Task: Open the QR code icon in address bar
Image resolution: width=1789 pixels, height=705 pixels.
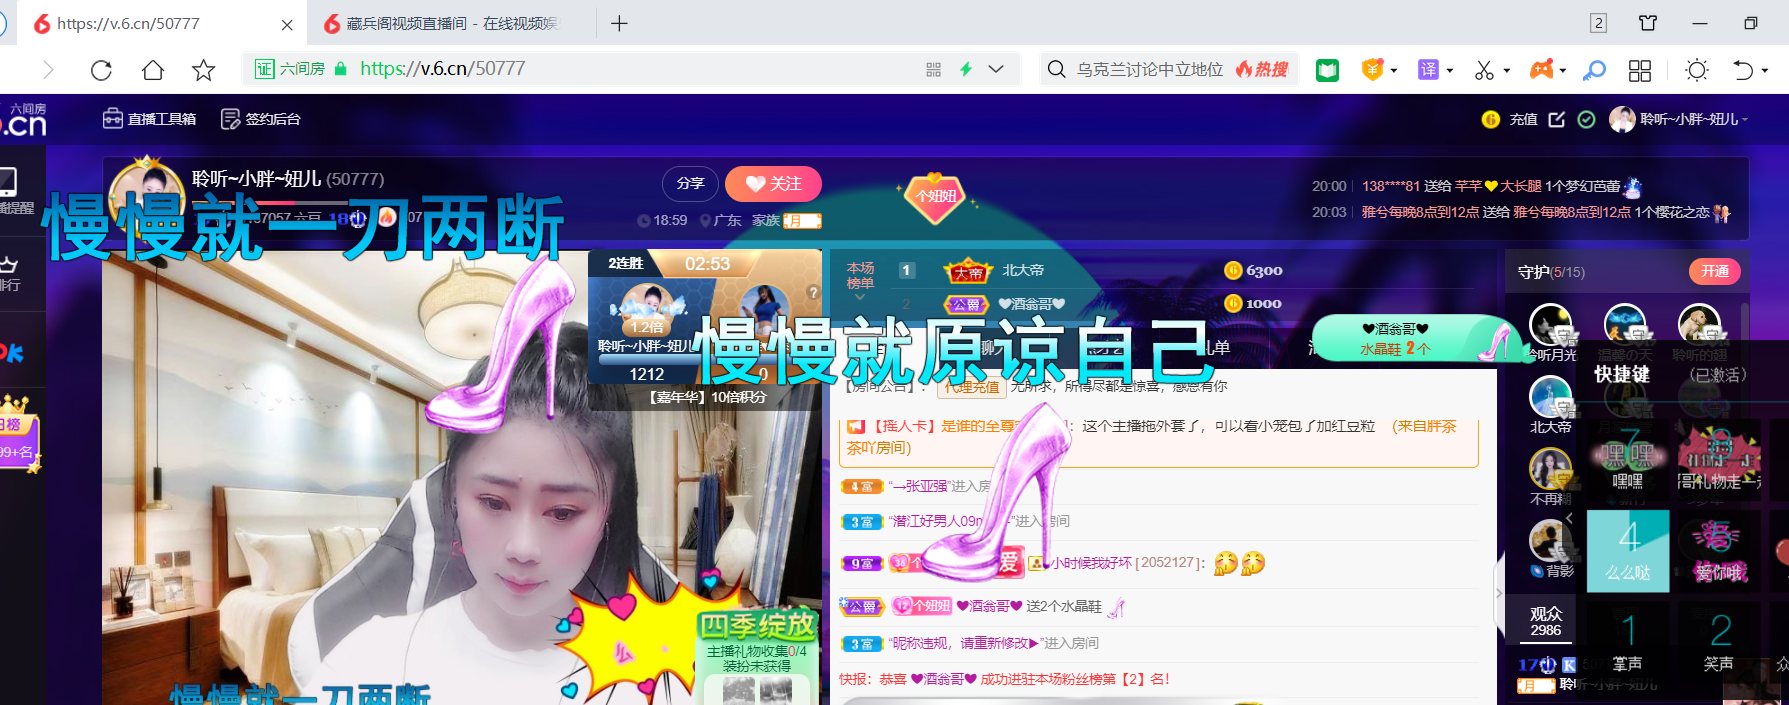Action: (x=934, y=69)
